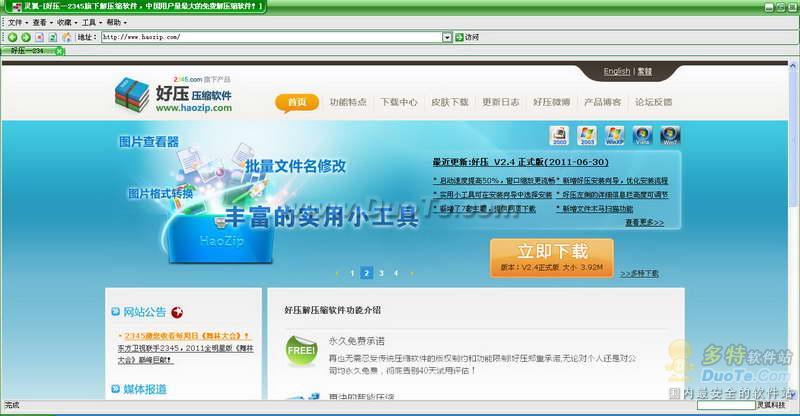
Task: Select banner slide number 3
Action: click(x=381, y=272)
